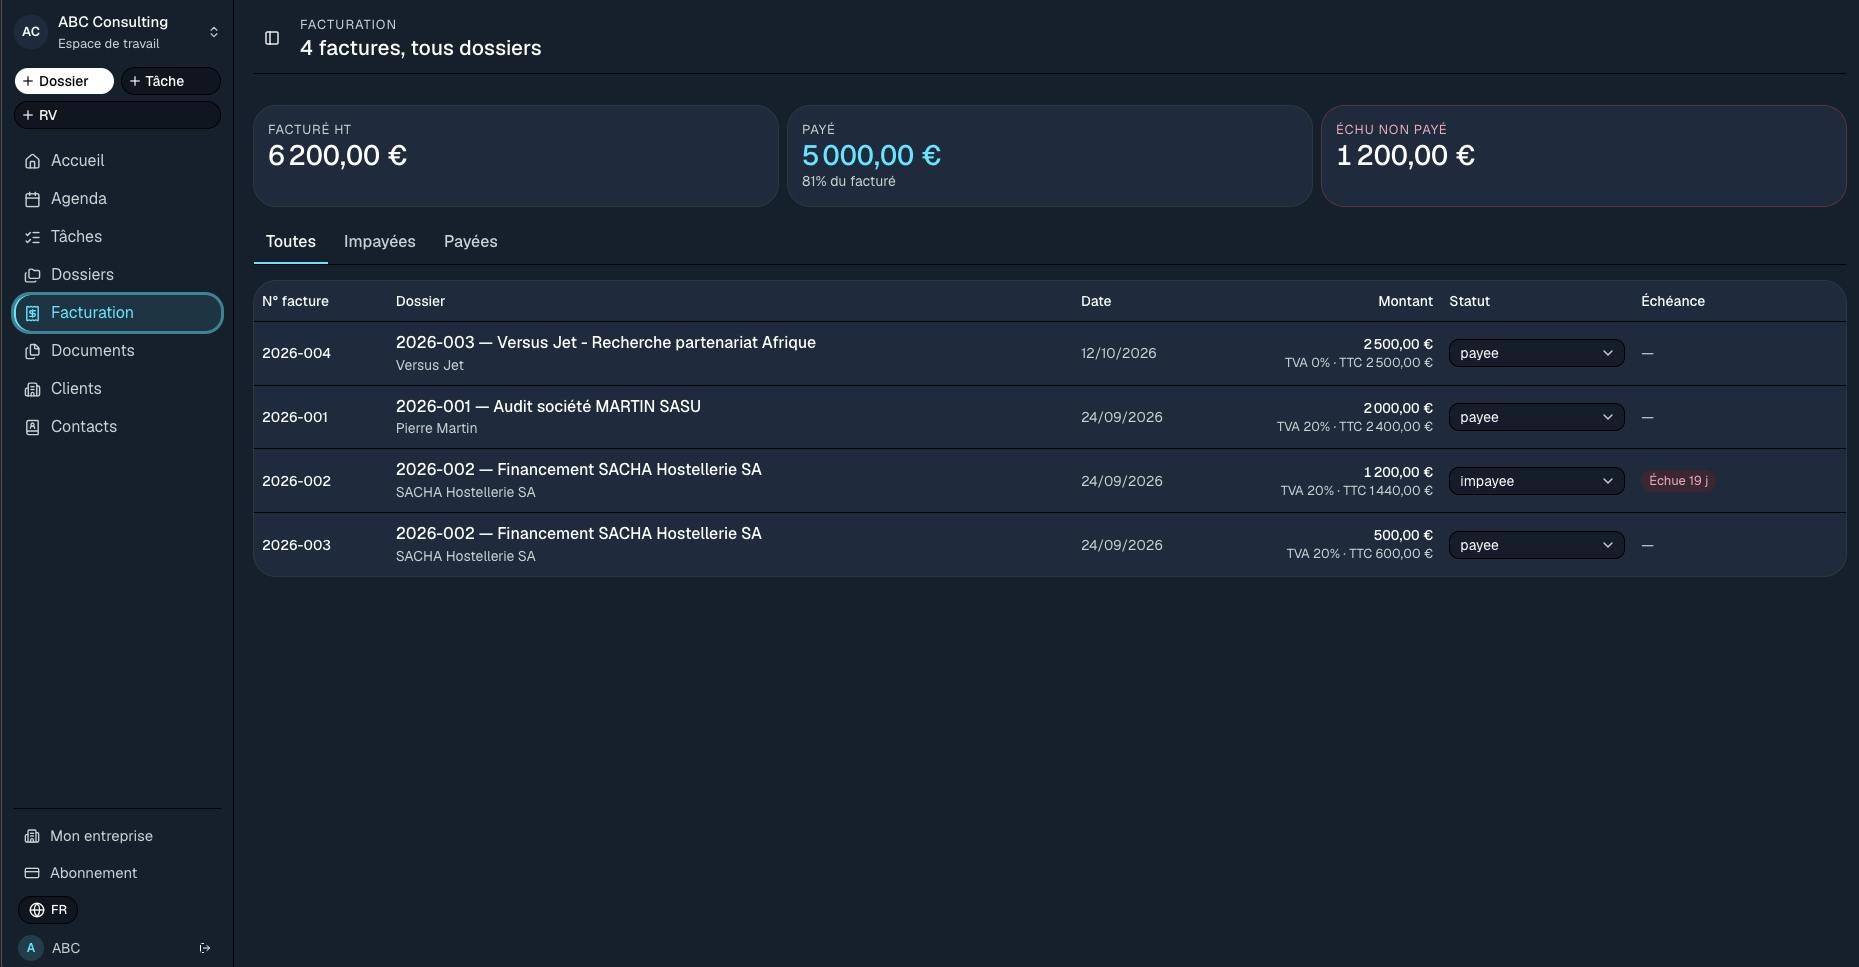Open the Abonnement page link
Screen dimensions: 1859x967
pos(117,873)
